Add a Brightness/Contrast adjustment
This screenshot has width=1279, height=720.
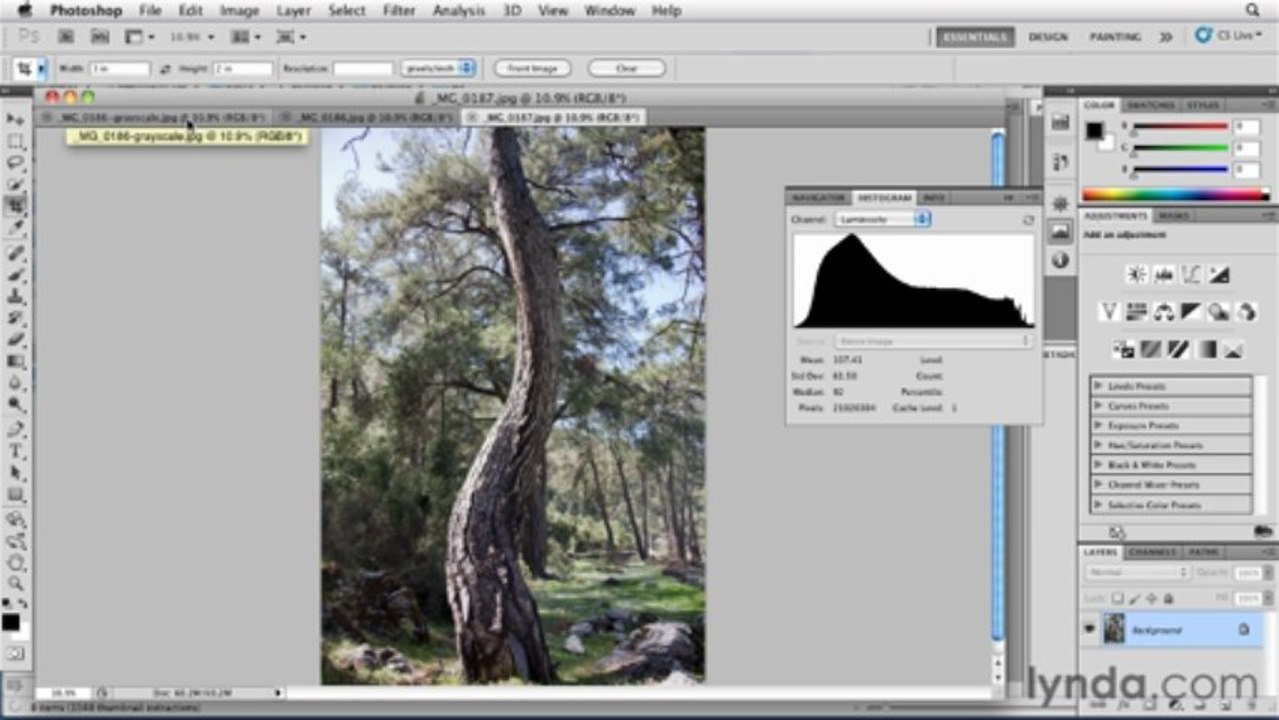click(x=1137, y=274)
